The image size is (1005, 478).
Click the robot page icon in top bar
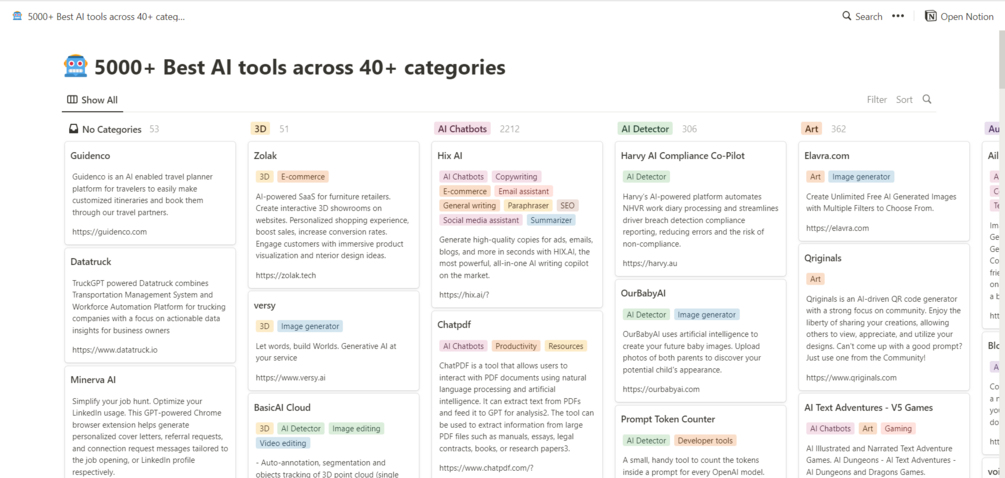click(x=17, y=17)
